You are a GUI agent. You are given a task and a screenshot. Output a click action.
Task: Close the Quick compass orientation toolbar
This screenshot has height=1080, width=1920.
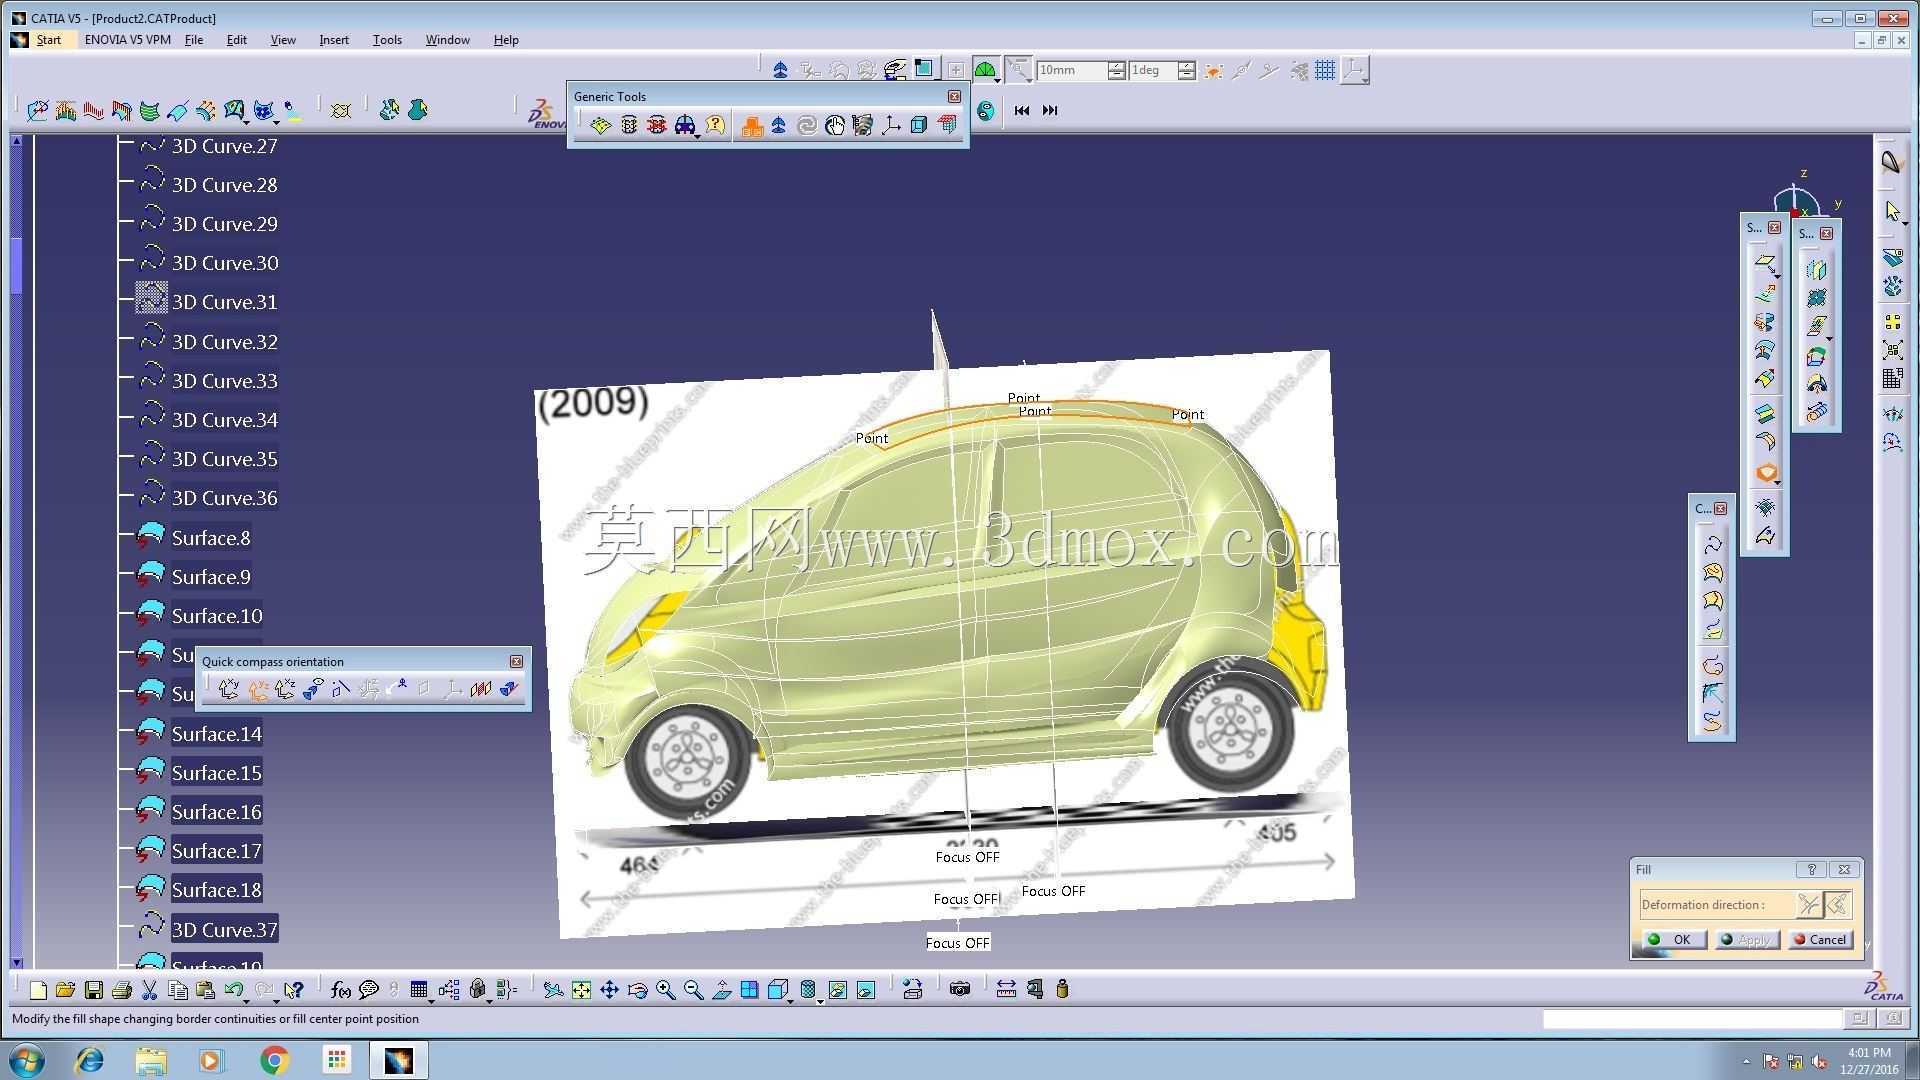click(x=516, y=662)
